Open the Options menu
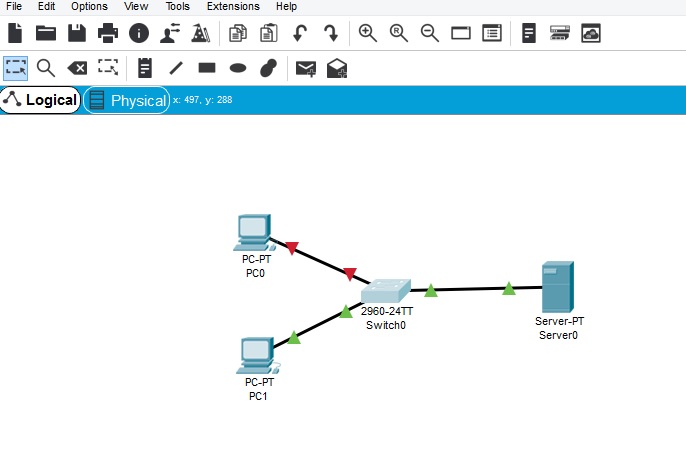Viewport: 686px width, 474px height. click(89, 7)
